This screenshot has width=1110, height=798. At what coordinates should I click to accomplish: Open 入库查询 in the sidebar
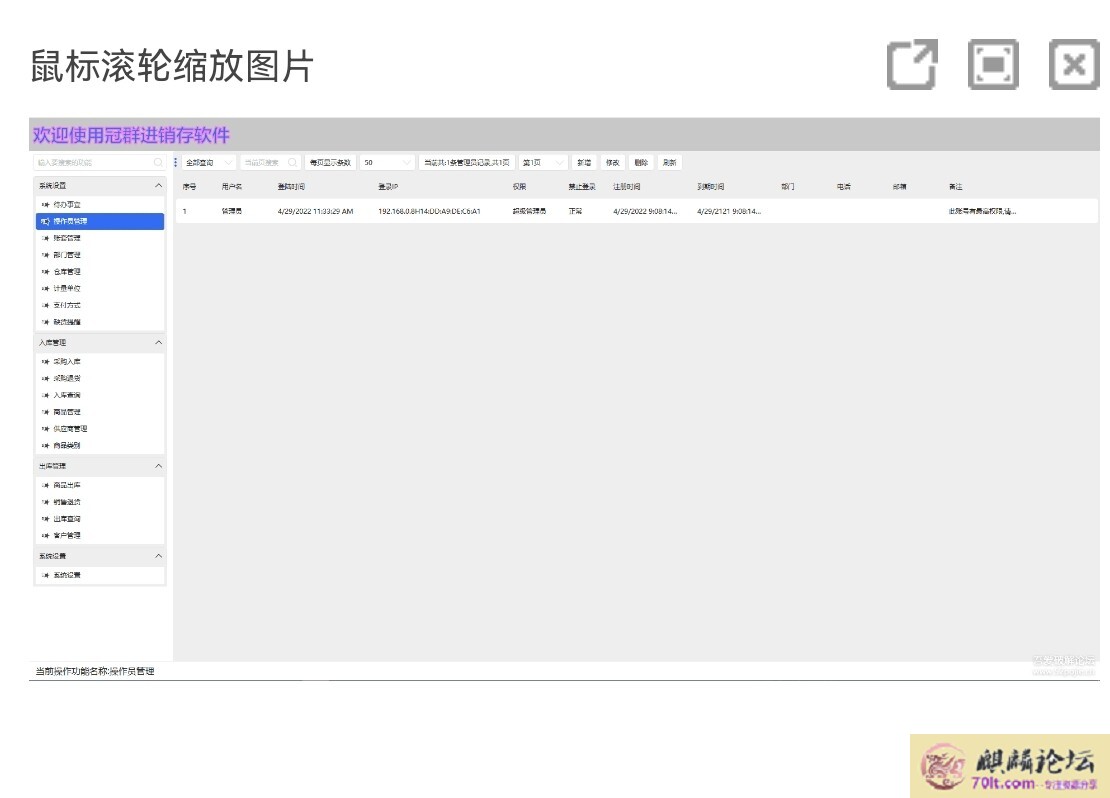[x=99, y=395]
